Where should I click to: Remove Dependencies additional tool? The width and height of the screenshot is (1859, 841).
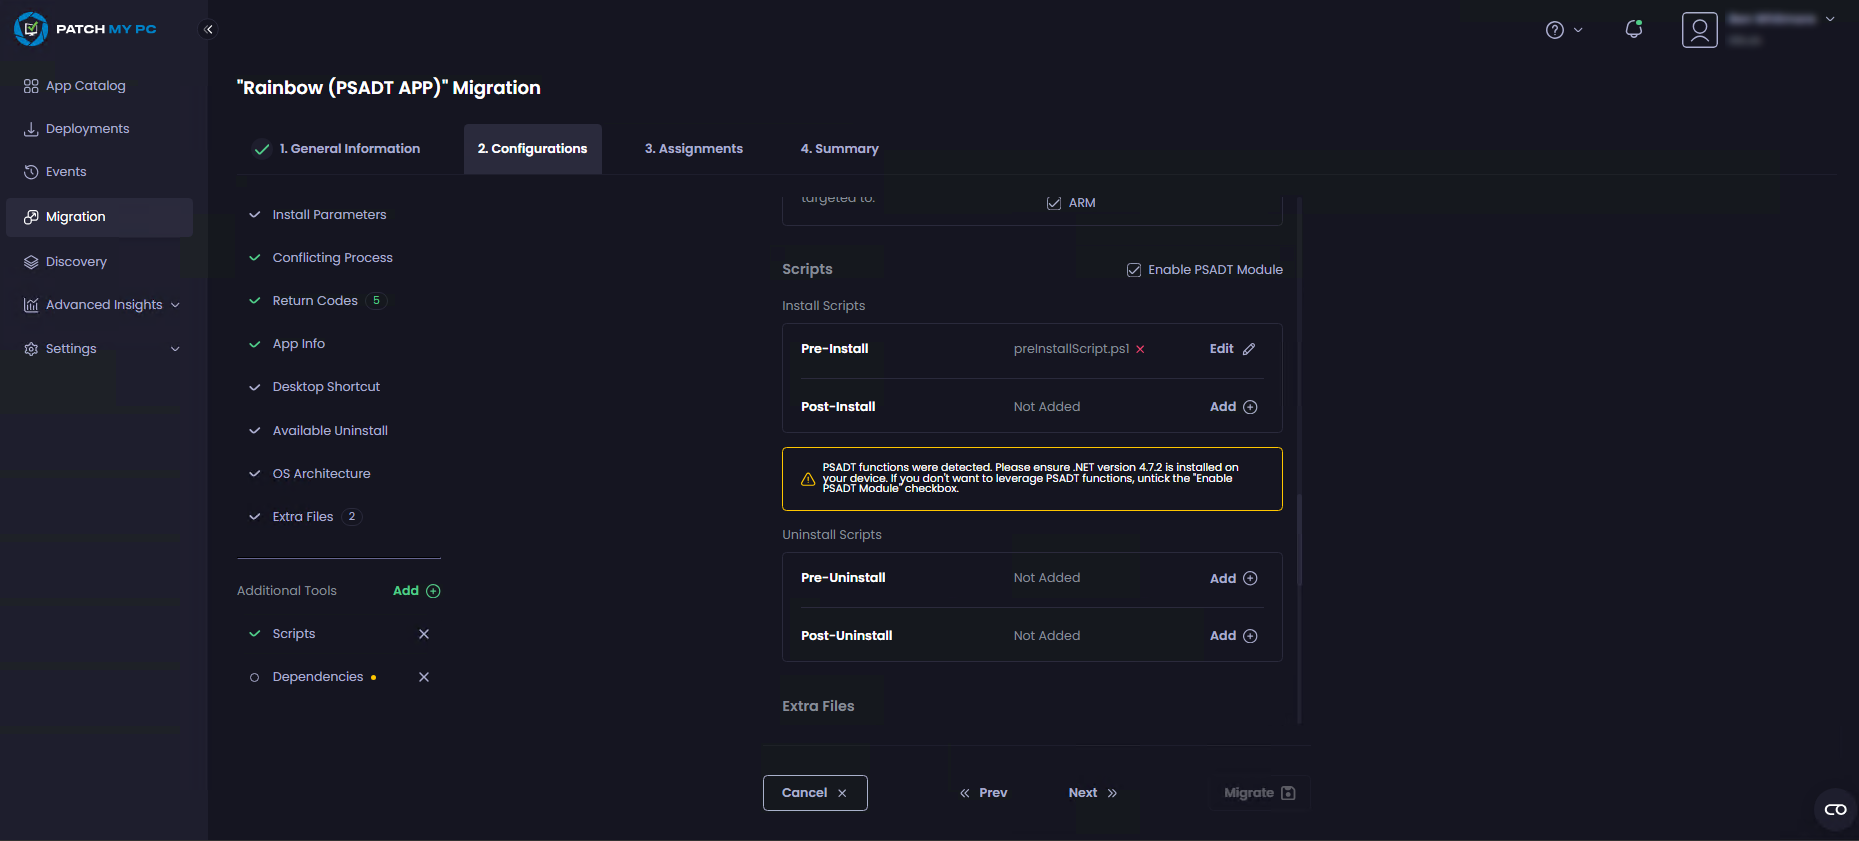tap(424, 677)
